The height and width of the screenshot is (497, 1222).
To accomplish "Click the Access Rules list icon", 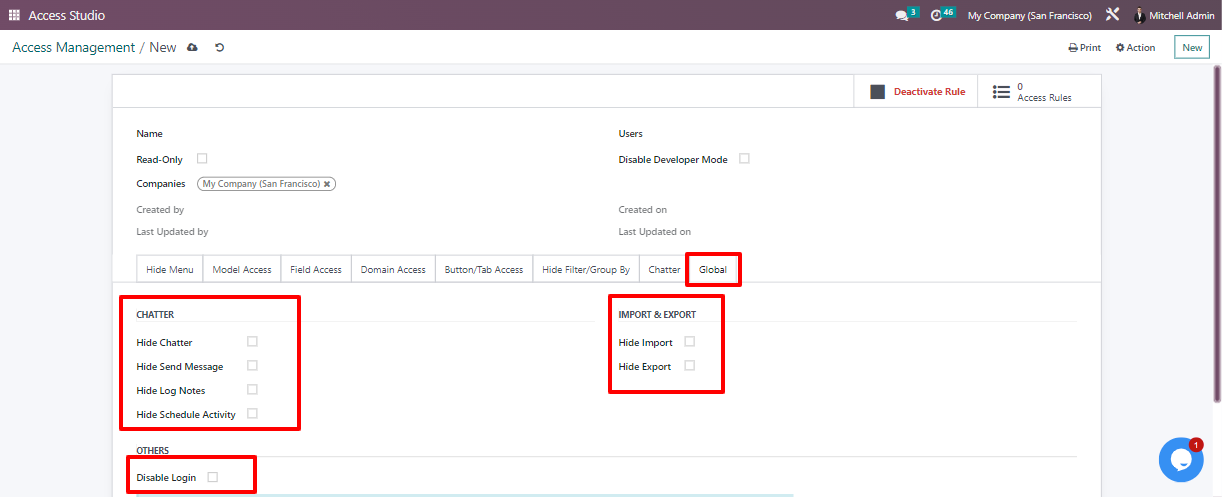I will pos(1001,92).
